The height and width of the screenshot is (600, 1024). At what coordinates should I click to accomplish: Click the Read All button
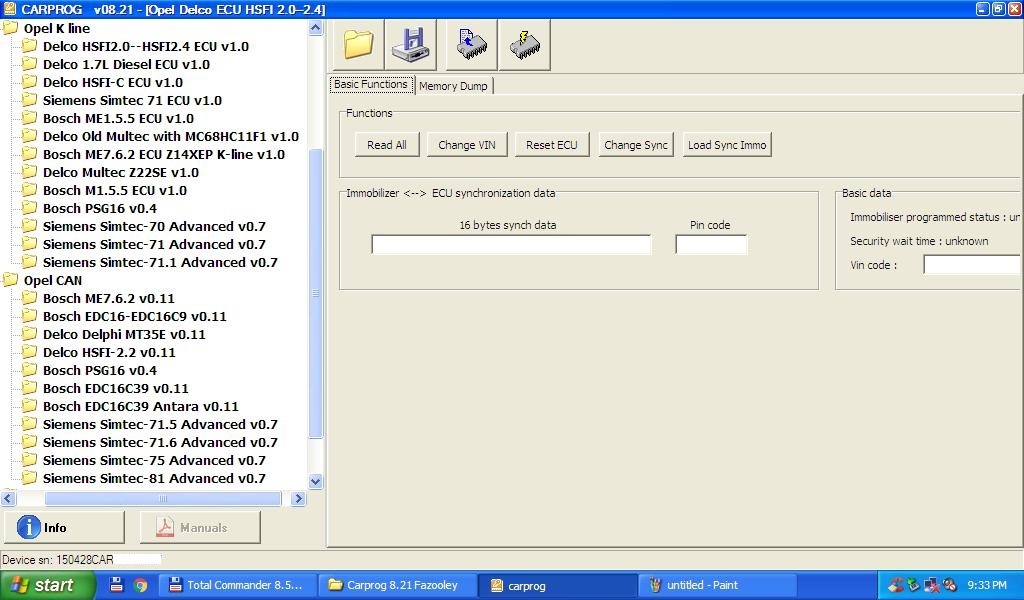click(x=387, y=145)
